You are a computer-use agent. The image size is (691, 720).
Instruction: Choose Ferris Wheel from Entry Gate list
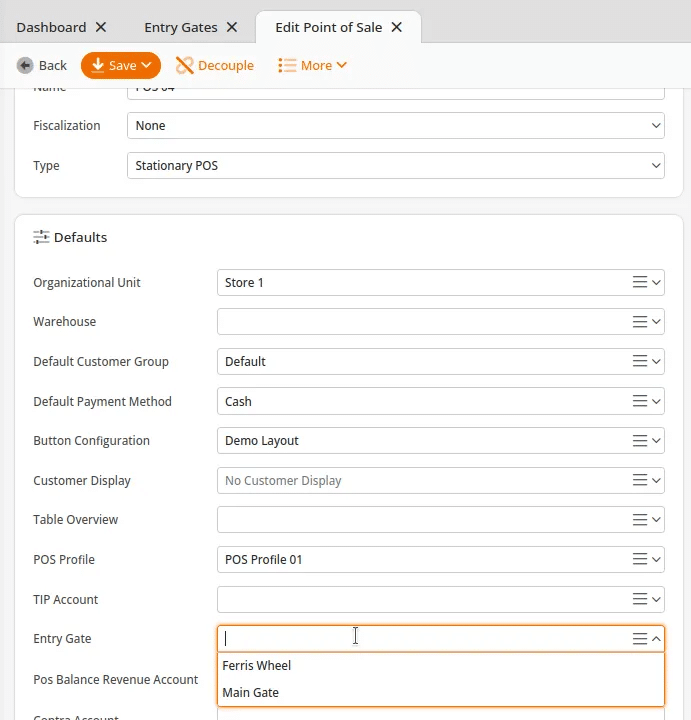point(441,665)
